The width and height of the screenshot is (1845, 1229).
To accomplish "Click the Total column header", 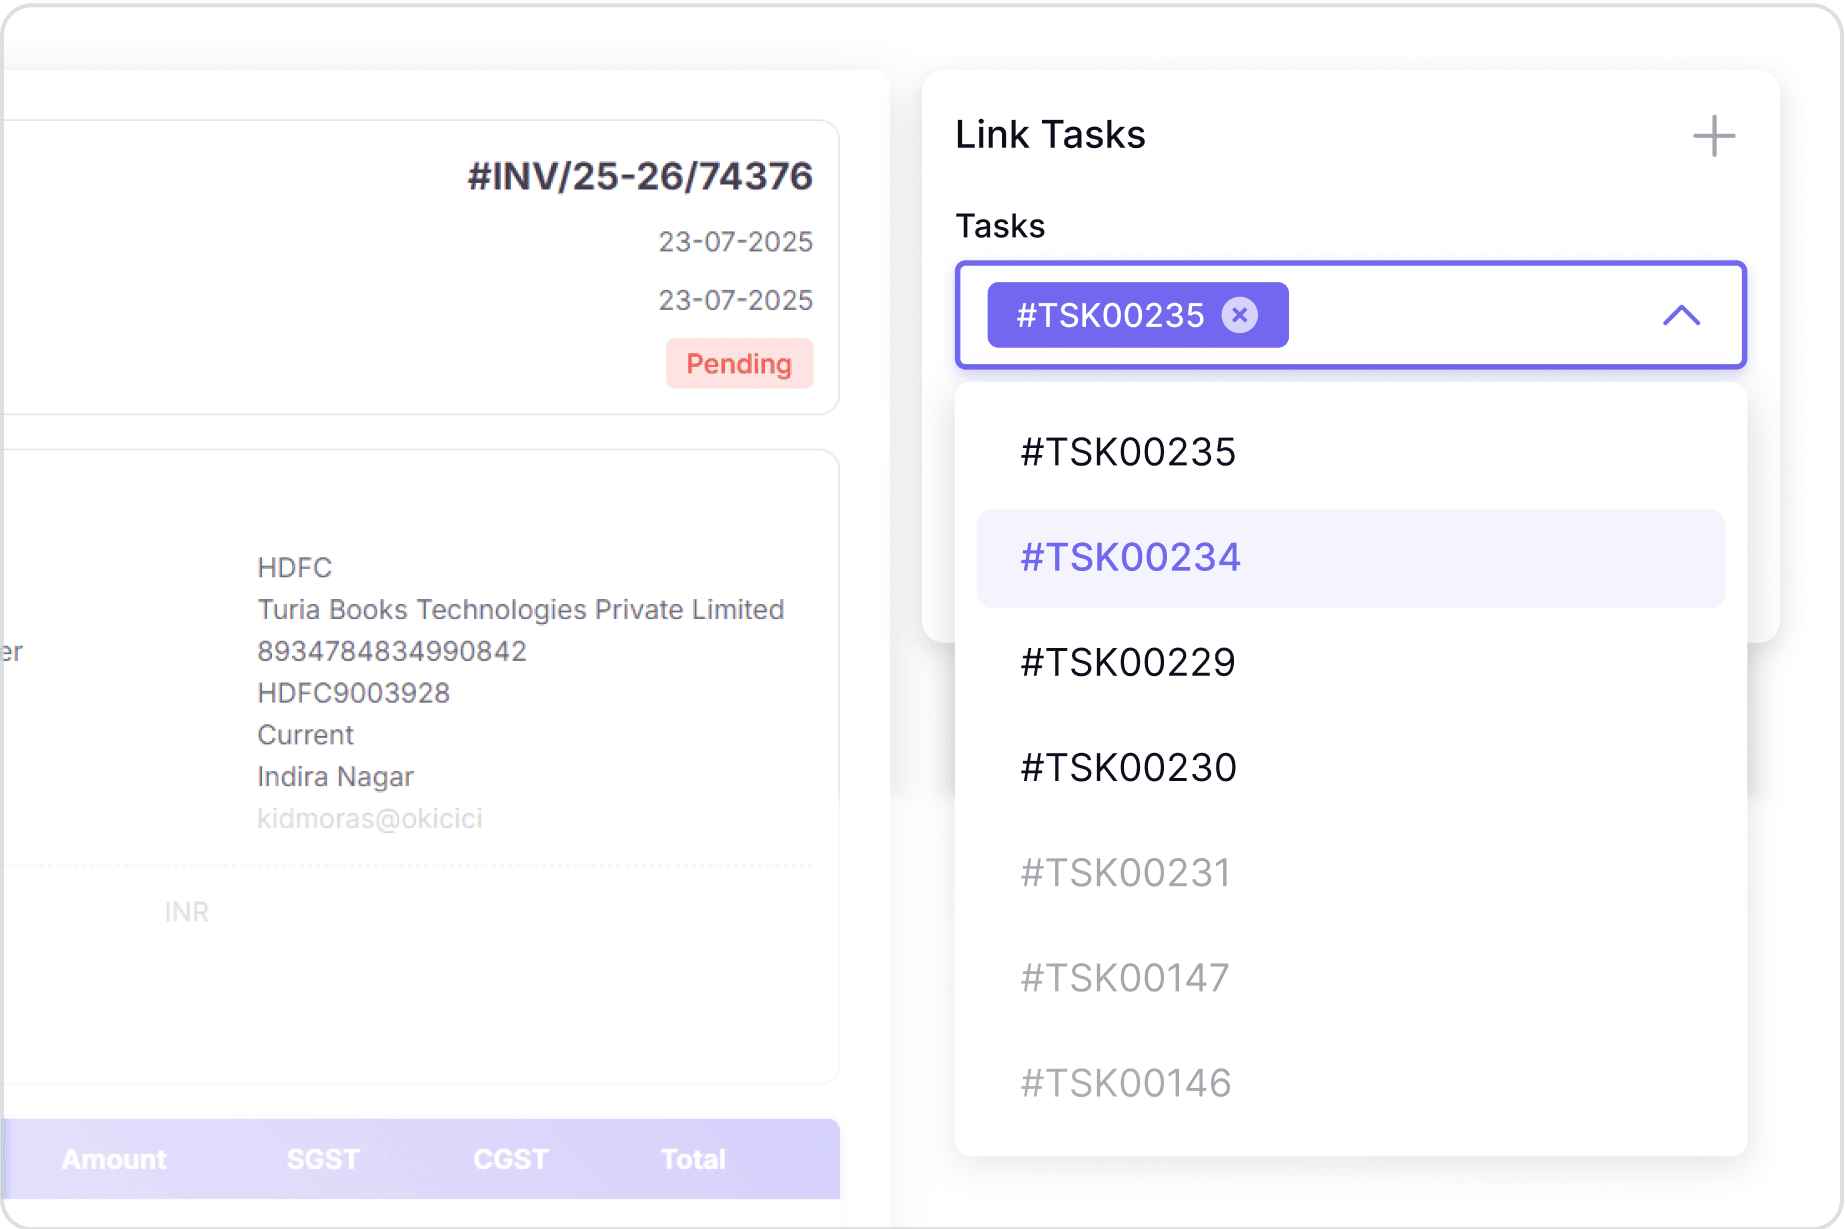I will point(693,1159).
